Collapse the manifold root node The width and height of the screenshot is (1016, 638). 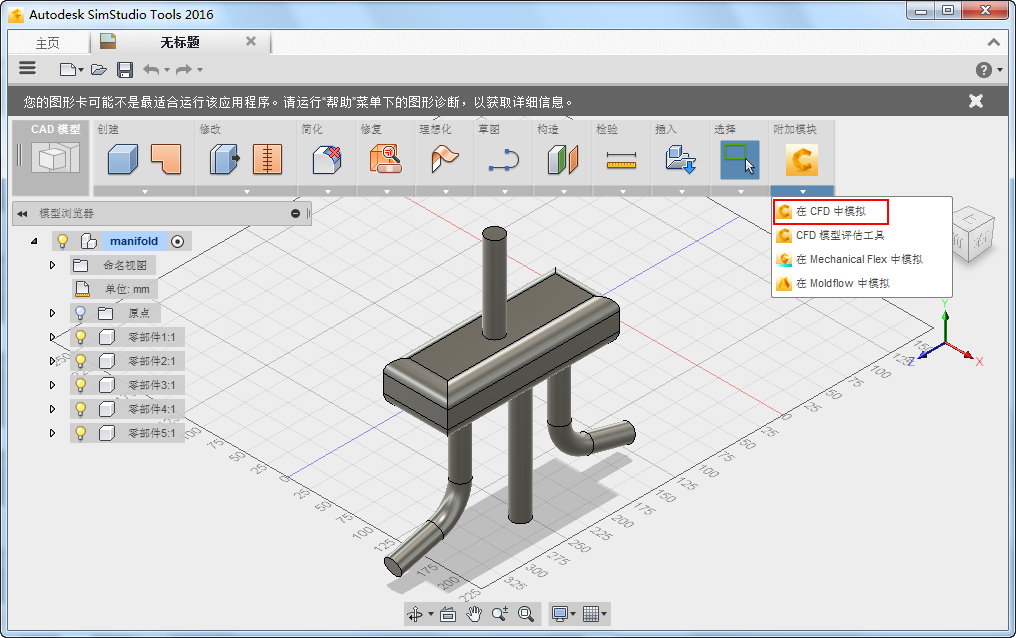point(34,241)
